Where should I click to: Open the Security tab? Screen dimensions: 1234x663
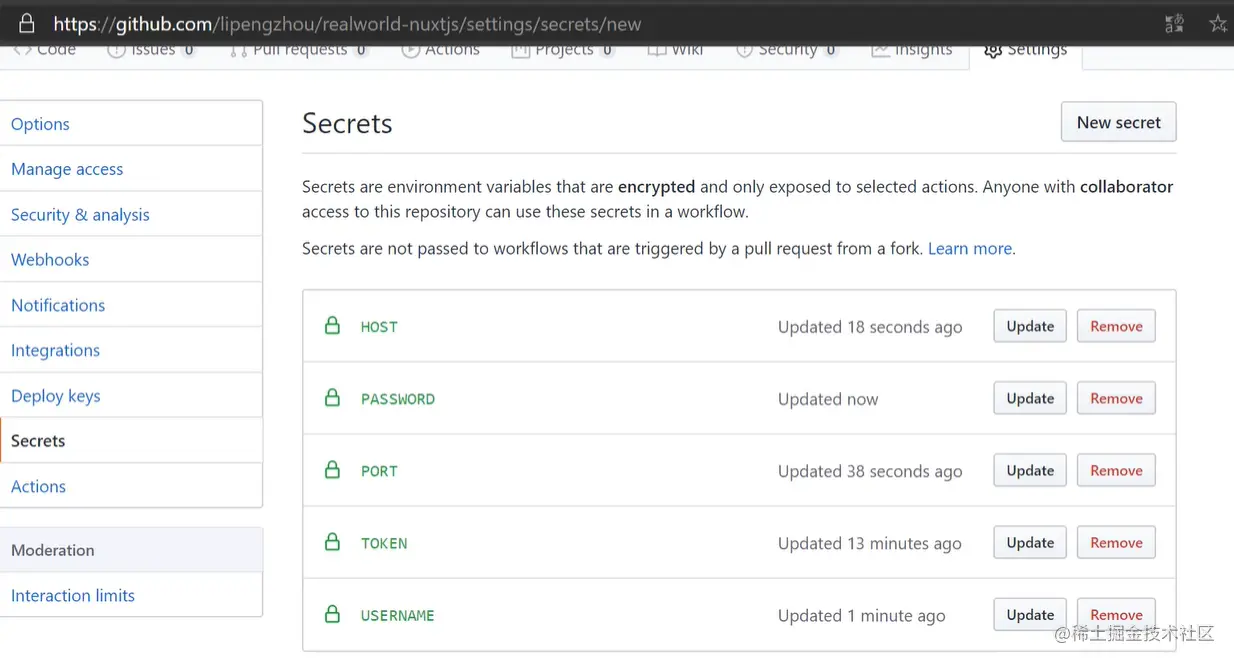click(x=787, y=50)
